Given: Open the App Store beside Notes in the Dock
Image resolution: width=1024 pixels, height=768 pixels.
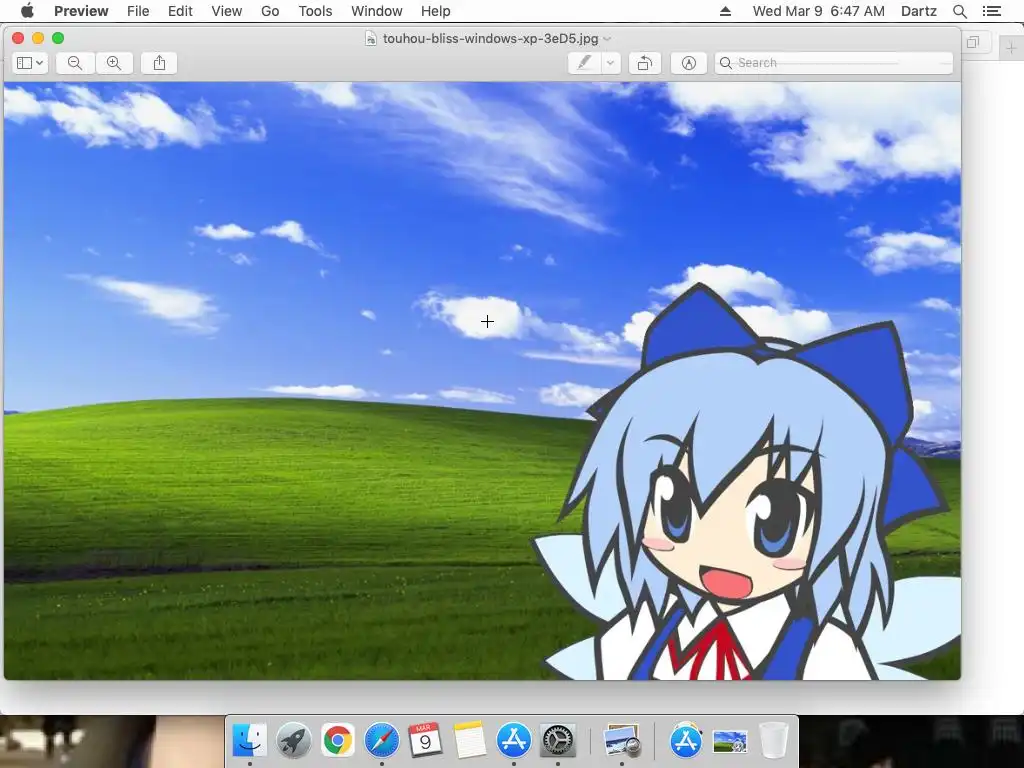Looking at the screenshot, I should (x=513, y=740).
